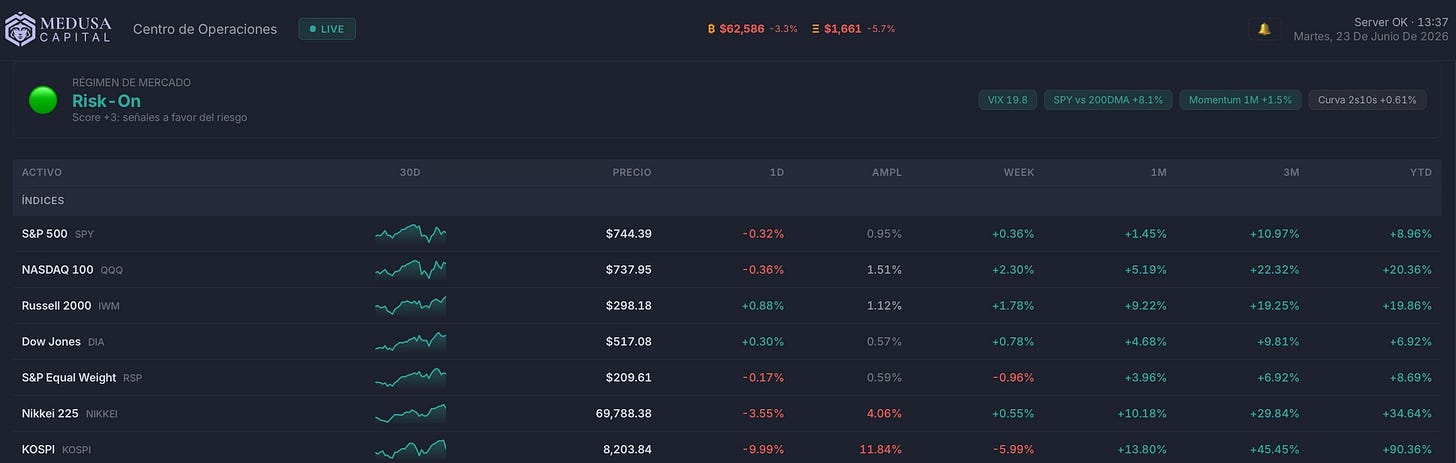Click the green Risk-On indicator circle
This screenshot has height=463, width=1456.
point(43,100)
